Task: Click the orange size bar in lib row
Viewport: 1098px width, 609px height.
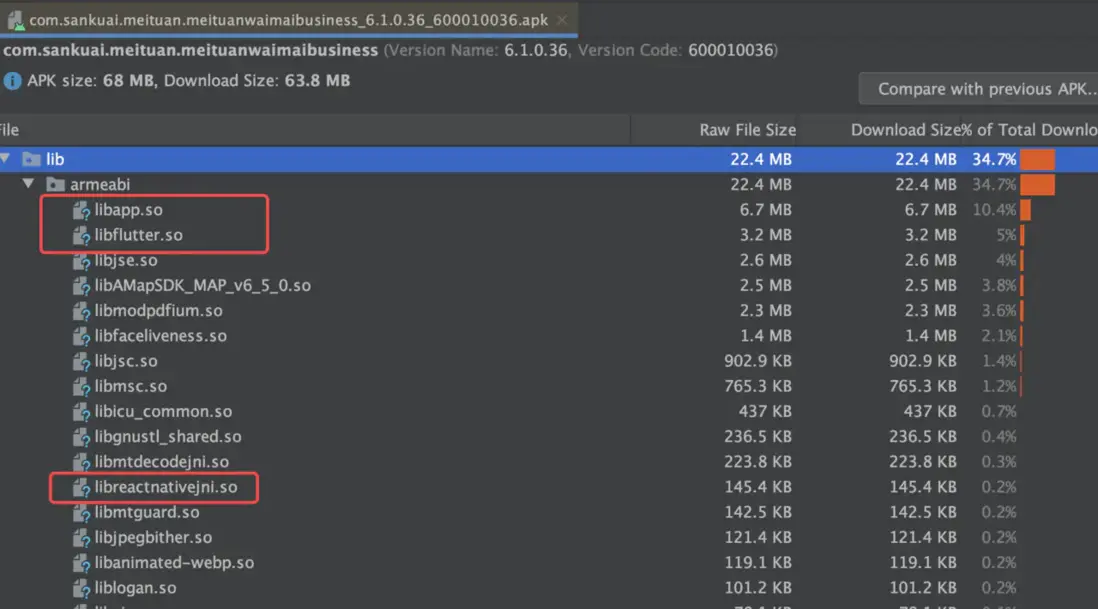Action: [1038, 160]
